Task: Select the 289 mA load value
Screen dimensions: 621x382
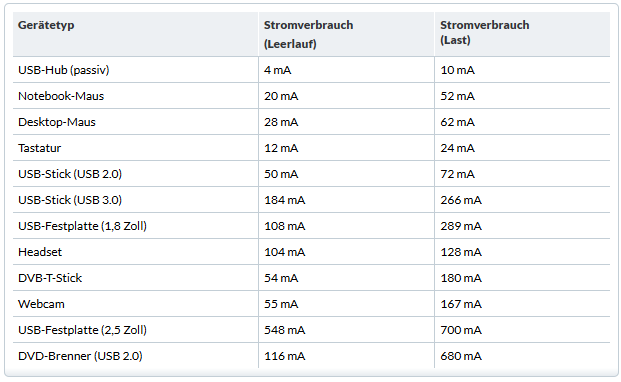Action: tap(461, 226)
